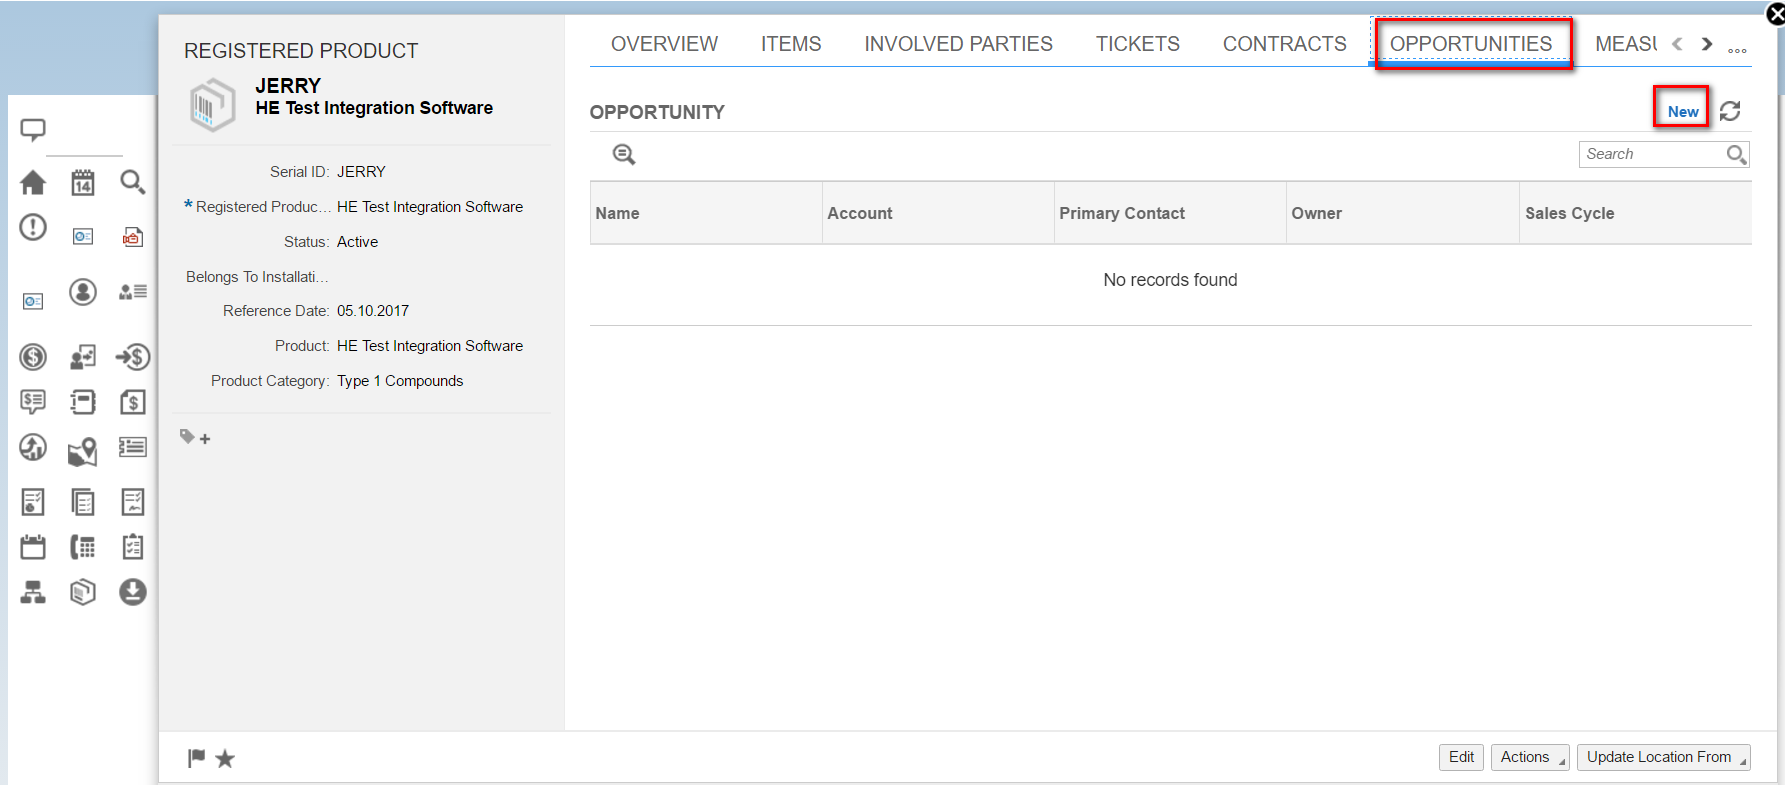The image size is (1785, 785).
Task: Click the product box icon in sidebar
Action: (83, 592)
